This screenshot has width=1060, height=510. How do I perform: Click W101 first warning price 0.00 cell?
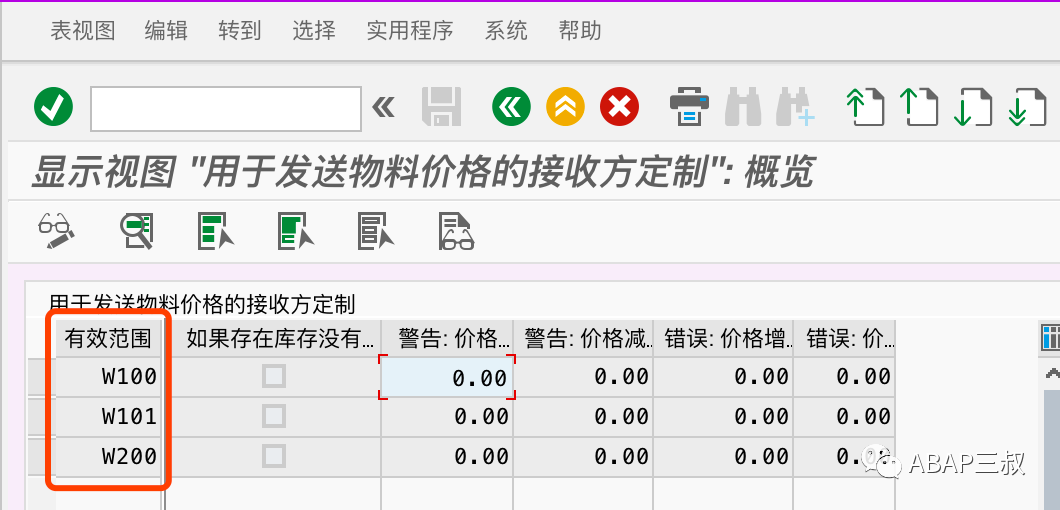tap(448, 417)
